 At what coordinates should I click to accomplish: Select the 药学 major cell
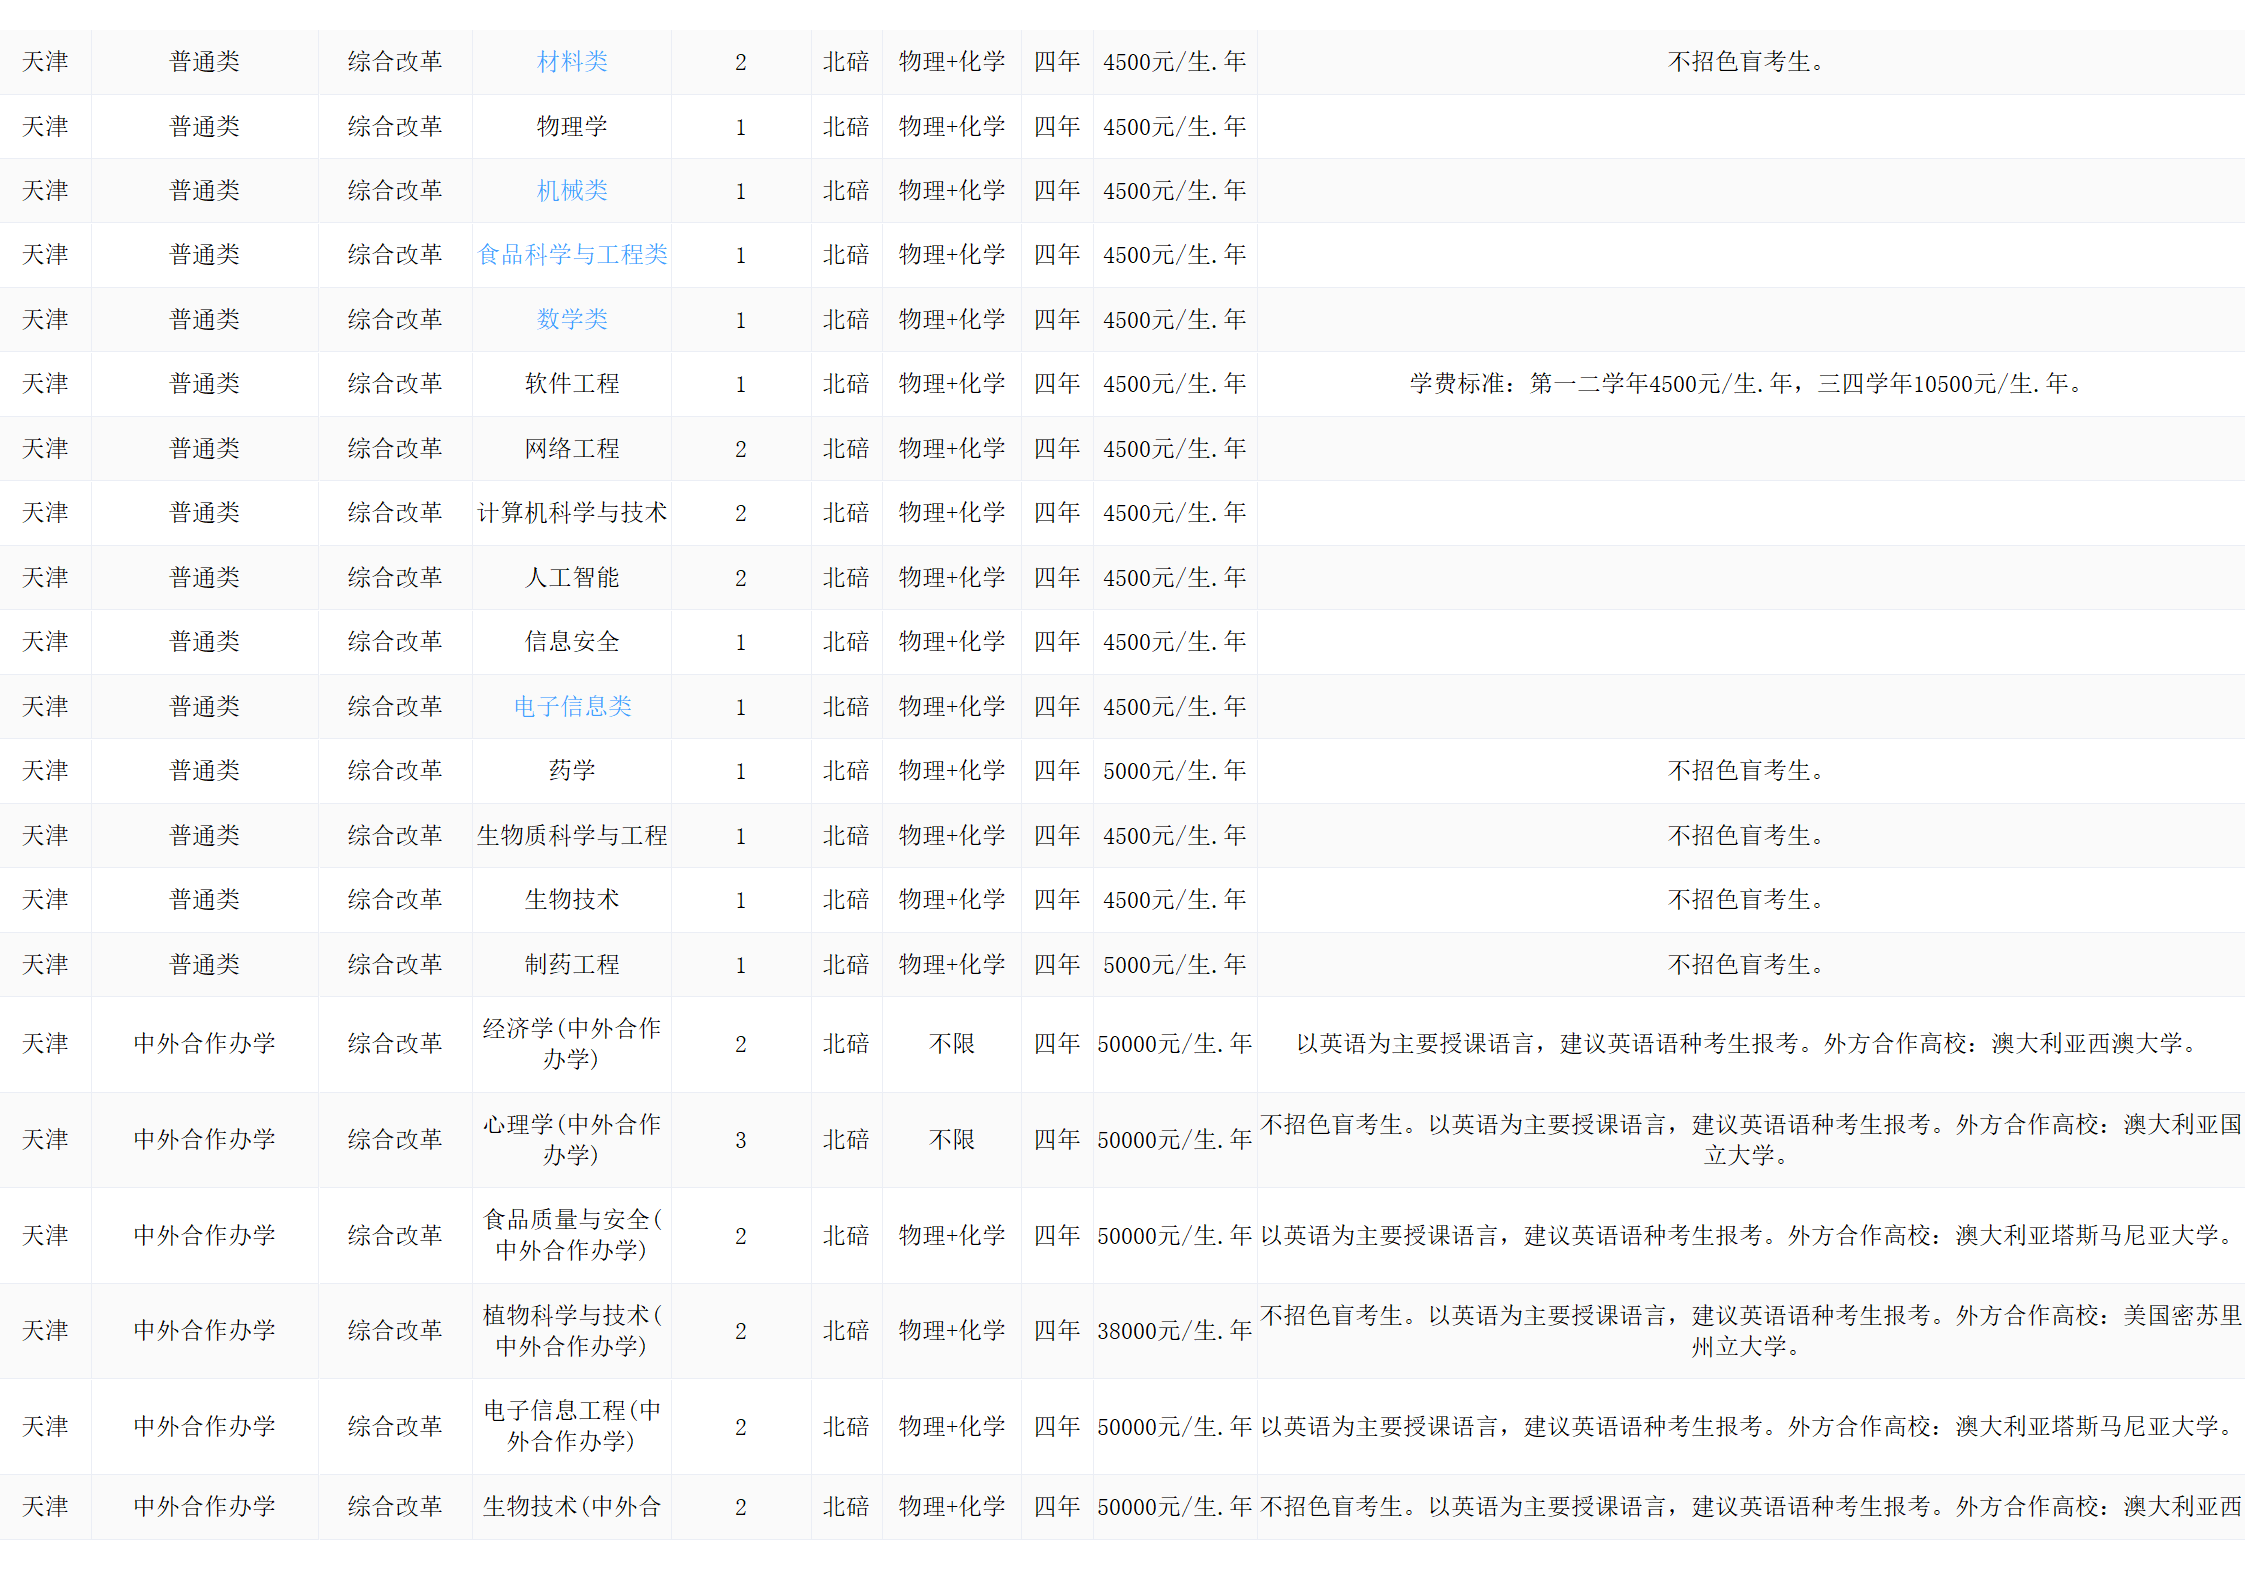click(572, 771)
